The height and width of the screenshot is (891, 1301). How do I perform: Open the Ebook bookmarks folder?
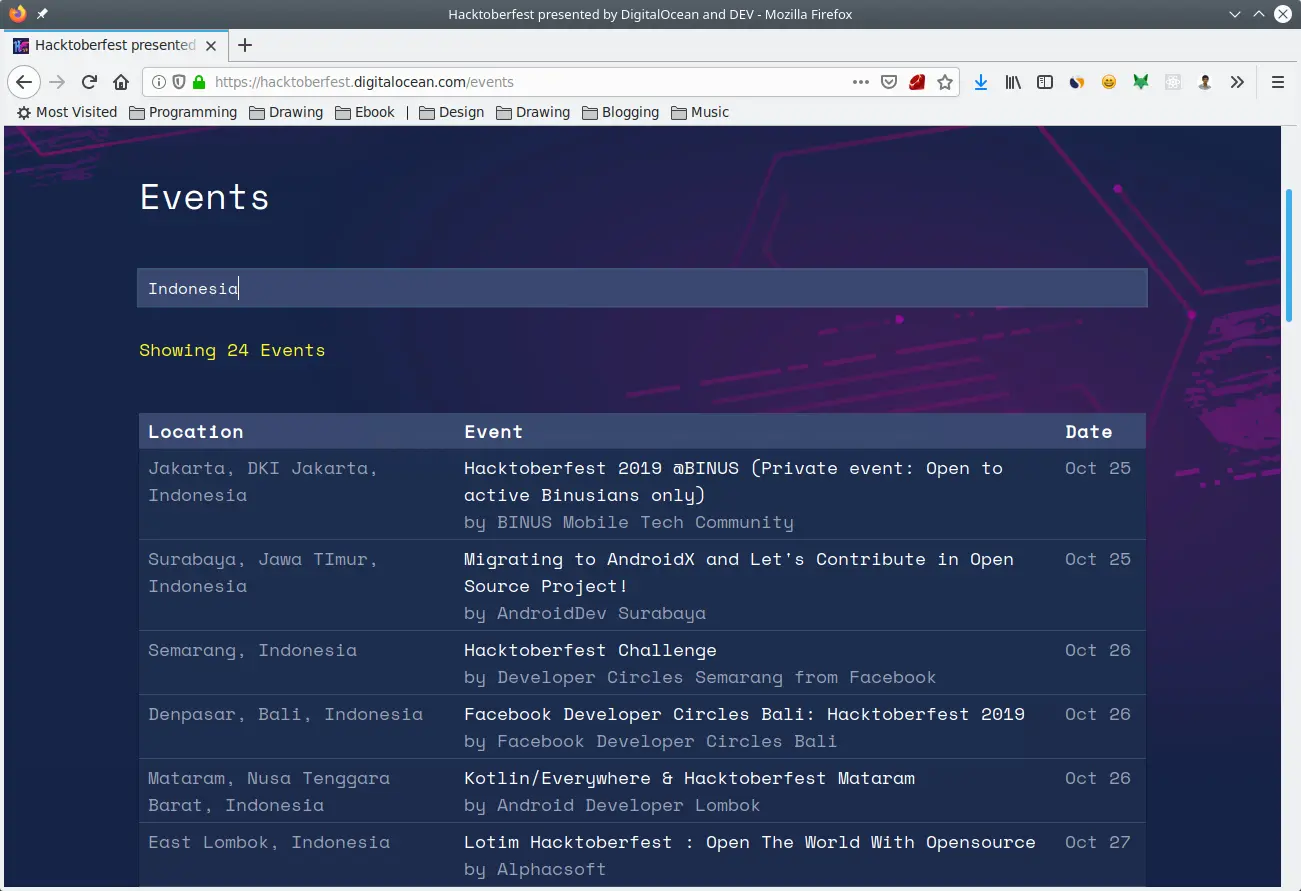pos(365,112)
